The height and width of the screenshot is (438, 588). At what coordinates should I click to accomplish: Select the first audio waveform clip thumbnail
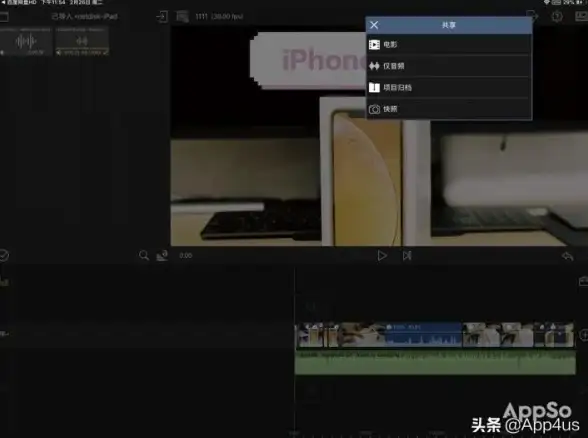[26, 41]
